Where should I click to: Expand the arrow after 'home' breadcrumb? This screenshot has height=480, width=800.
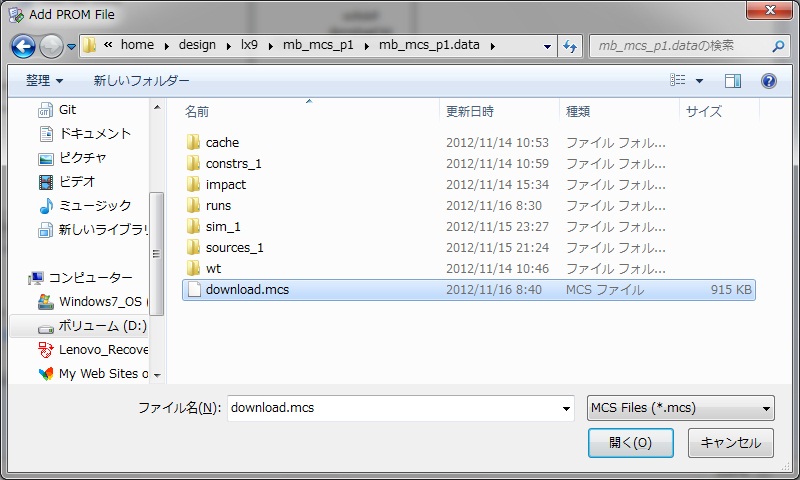pyautogui.click(x=167, y=46)
